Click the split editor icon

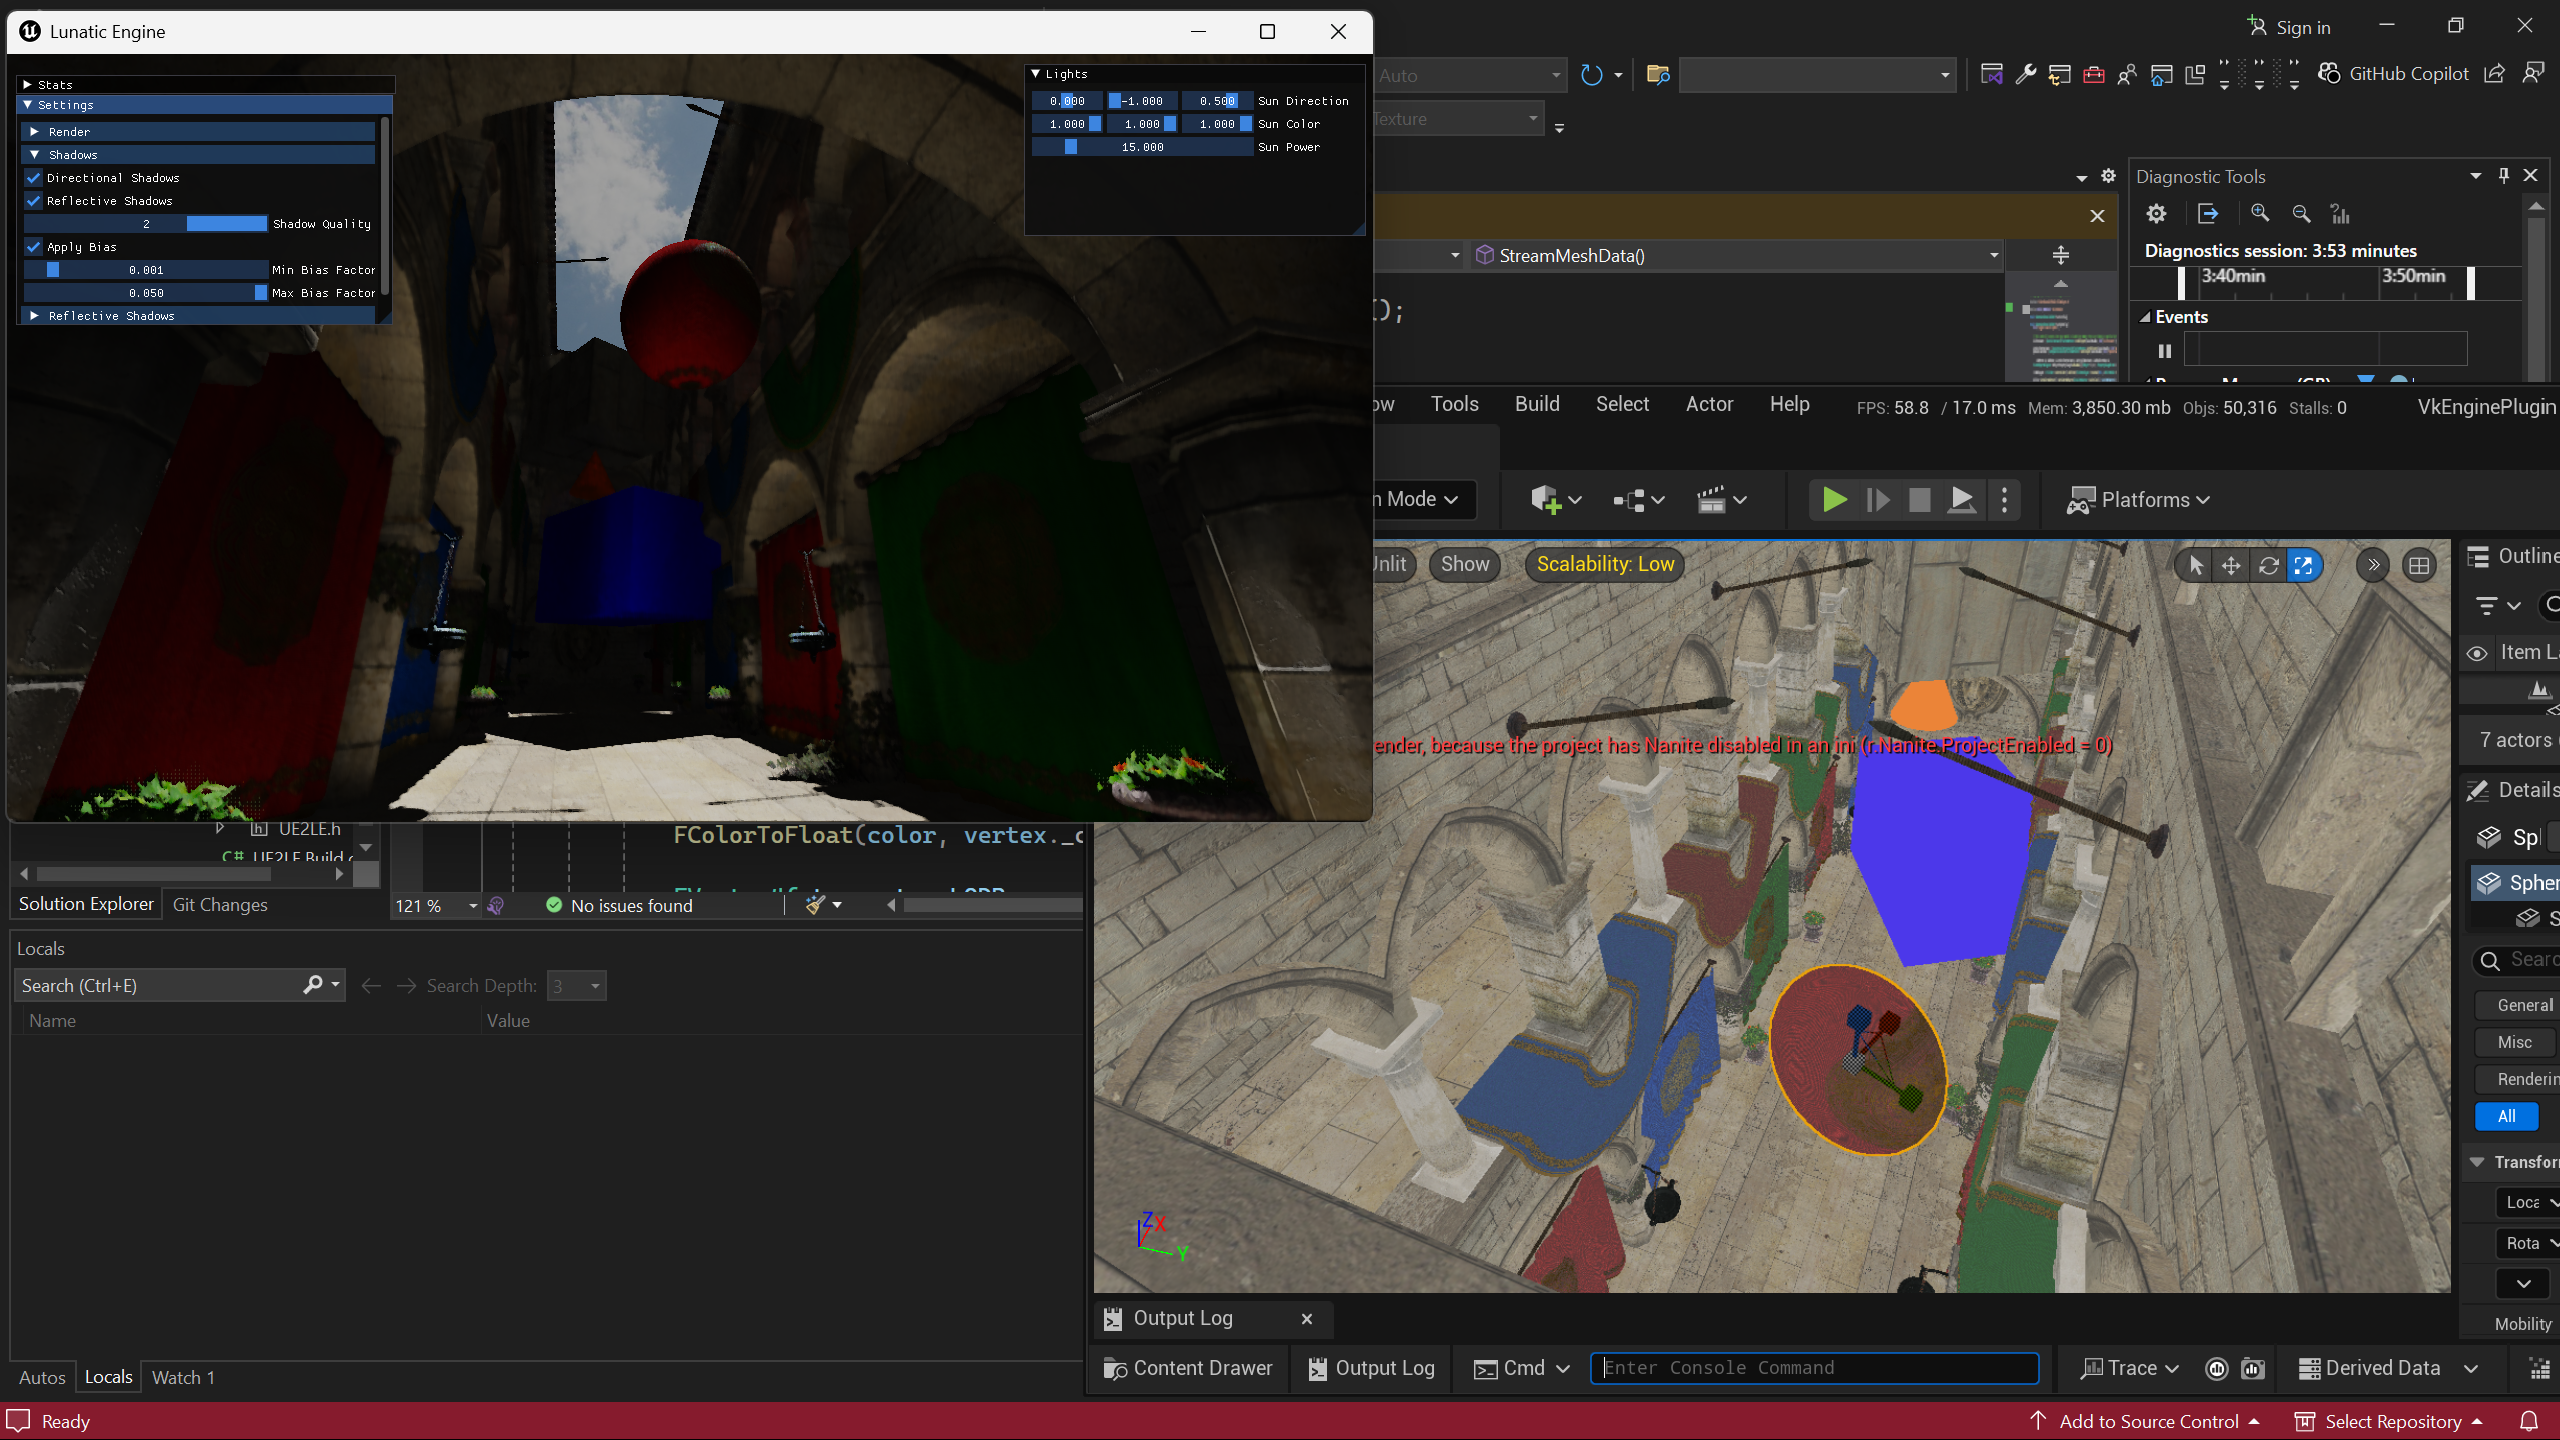[2061, 255]
